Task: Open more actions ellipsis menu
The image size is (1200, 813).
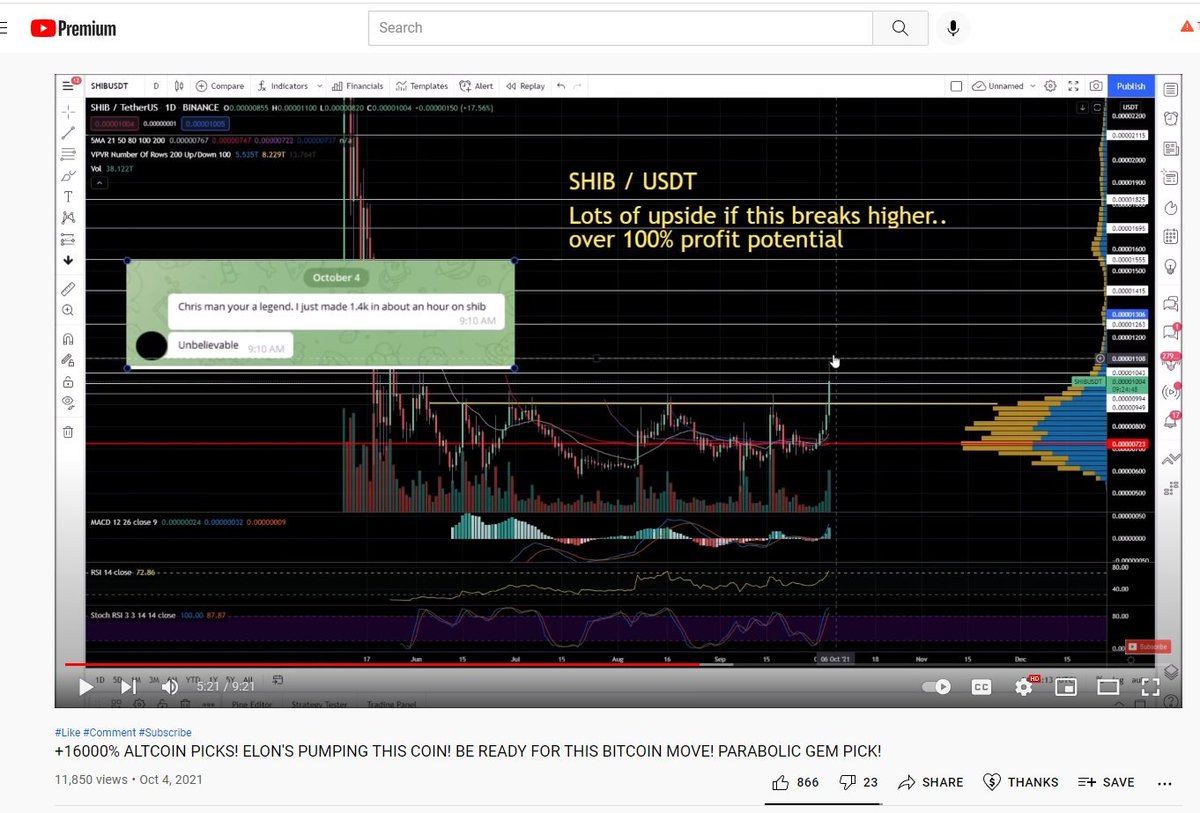Action: pos(1163,782)
